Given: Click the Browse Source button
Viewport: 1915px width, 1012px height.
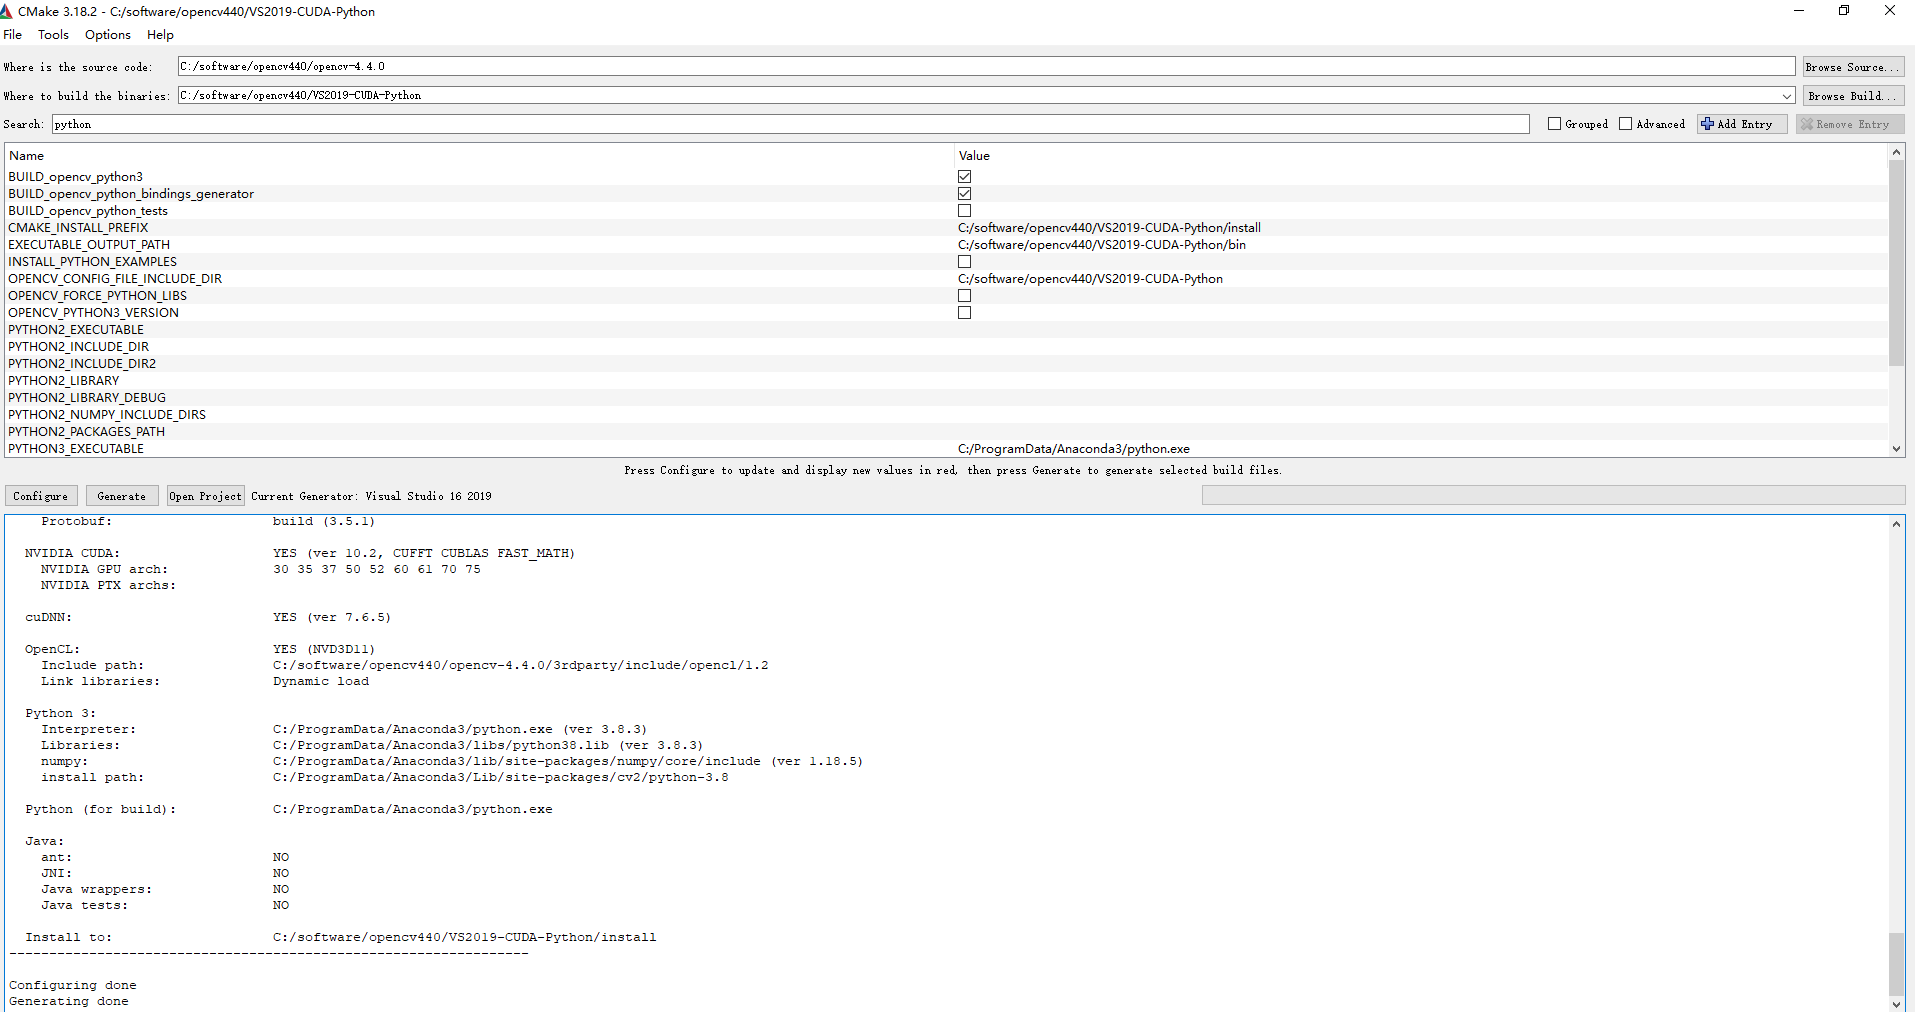Looking at the screenshot, I should coord(1852,66).
